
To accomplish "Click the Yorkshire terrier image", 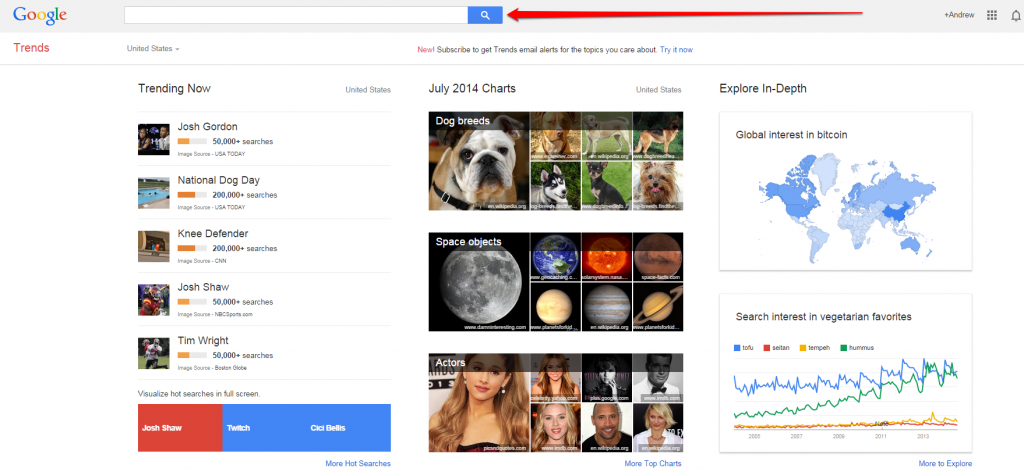I will tap(658, 186).
